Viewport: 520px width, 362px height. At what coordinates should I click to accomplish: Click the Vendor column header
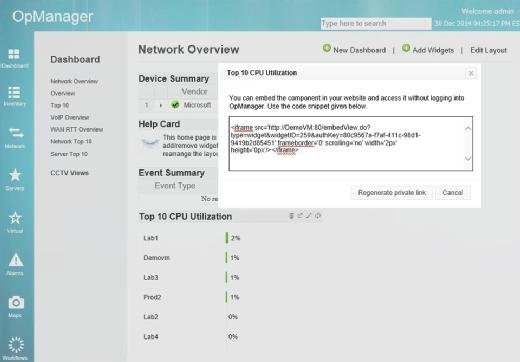195,91
